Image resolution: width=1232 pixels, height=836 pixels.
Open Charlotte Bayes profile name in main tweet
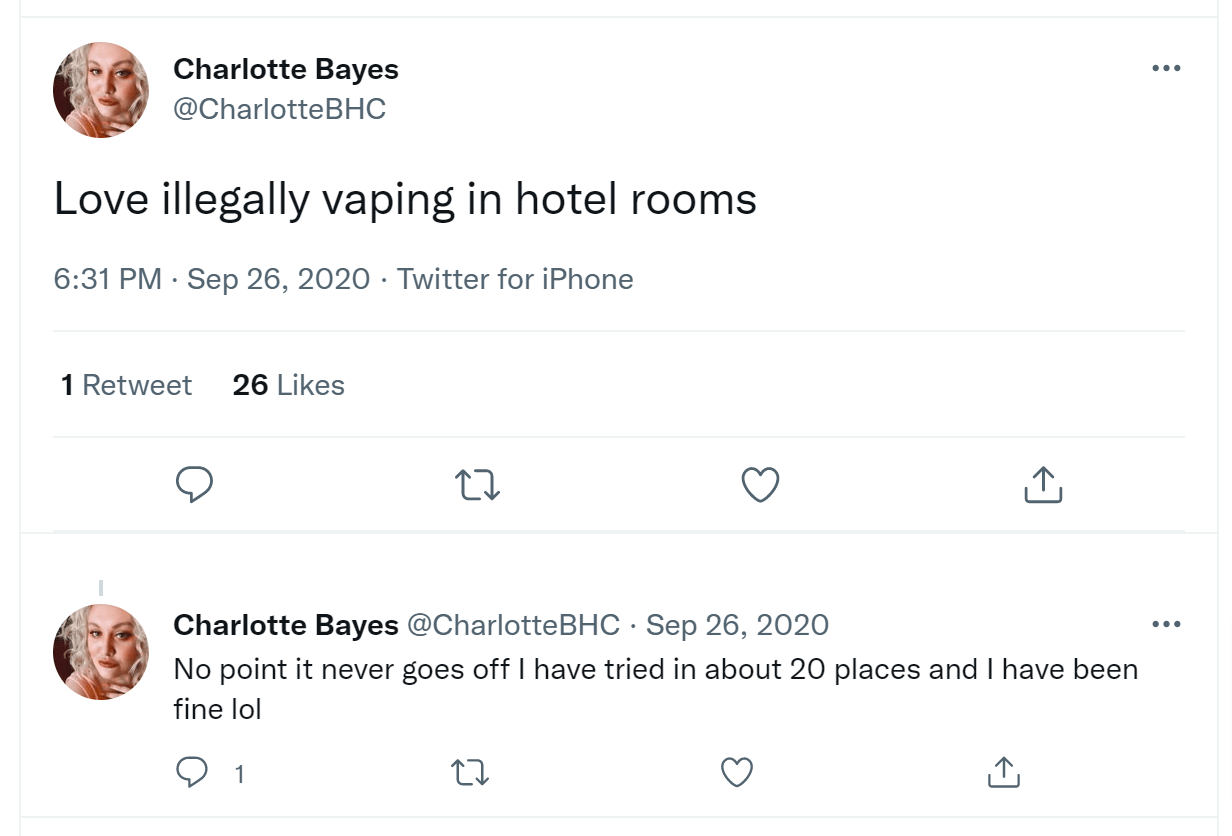coord(286,69)
